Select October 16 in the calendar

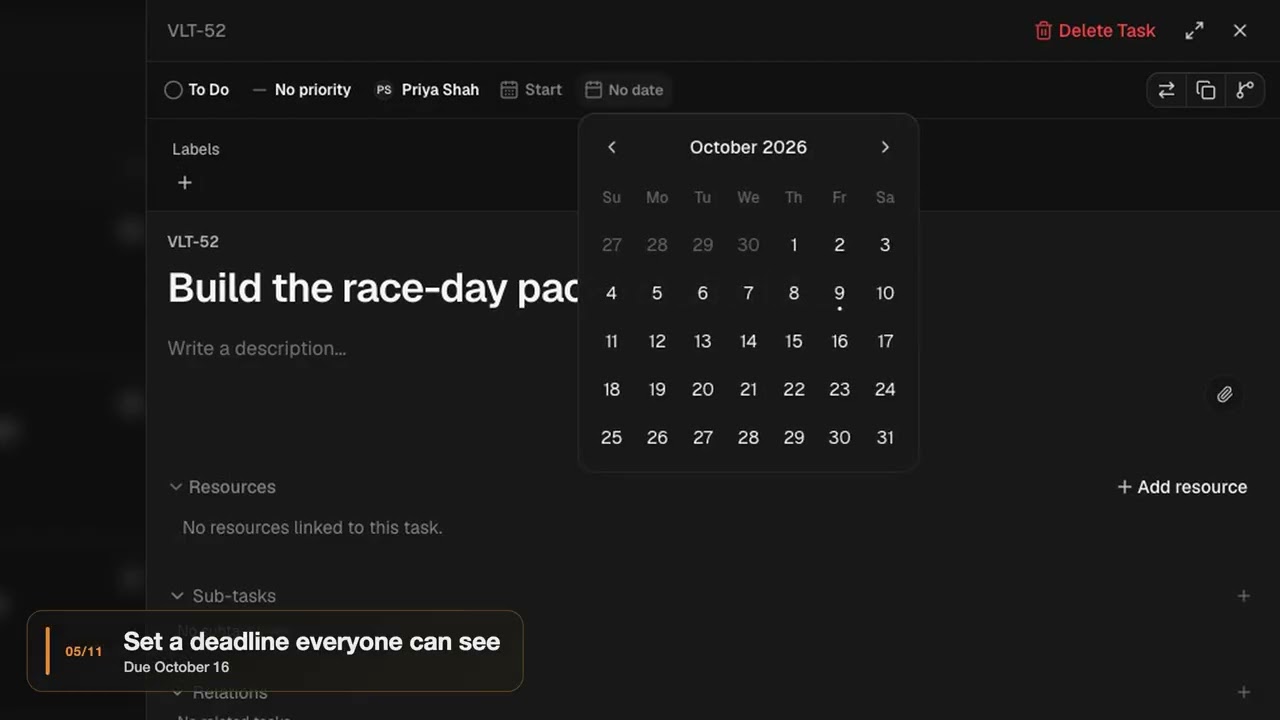click(x=839, y=341)
